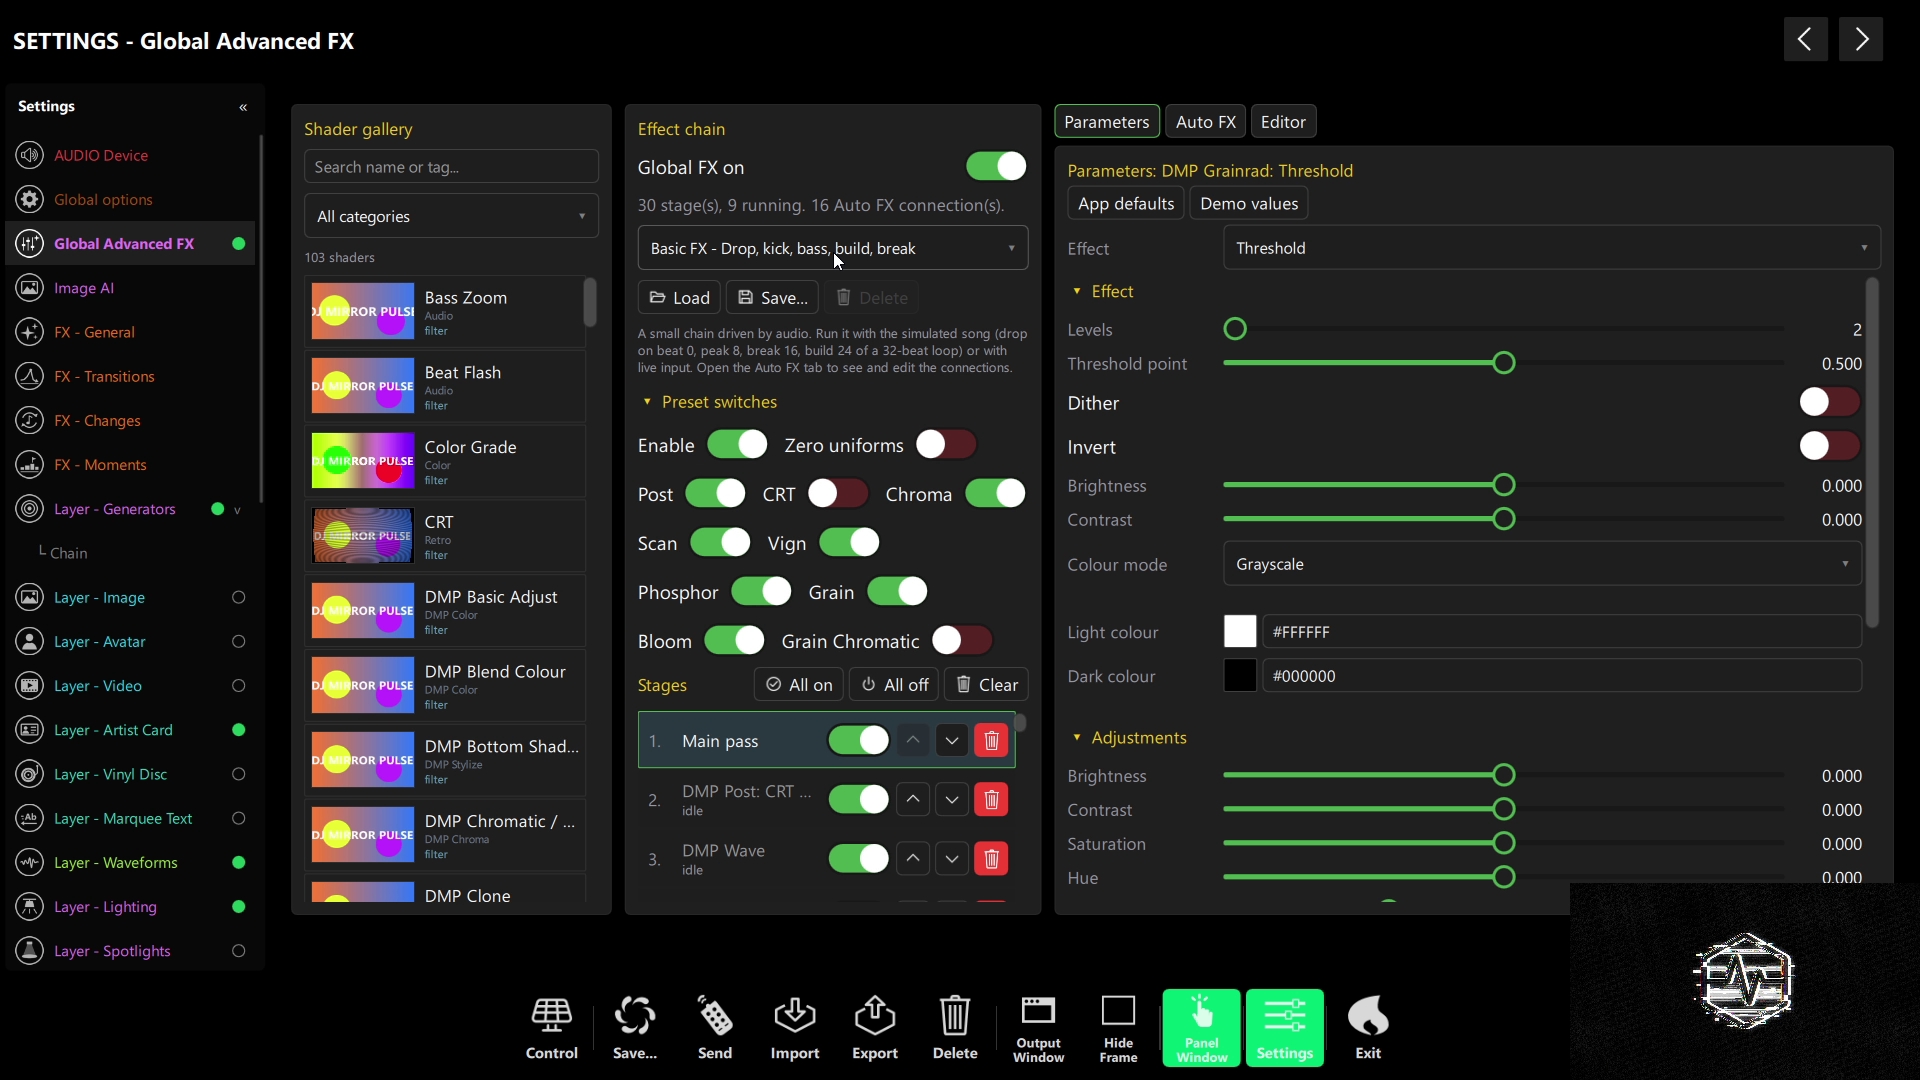Delete the Main pass stage
This screenshot has width=1920, height=1080.
point(991,741)
